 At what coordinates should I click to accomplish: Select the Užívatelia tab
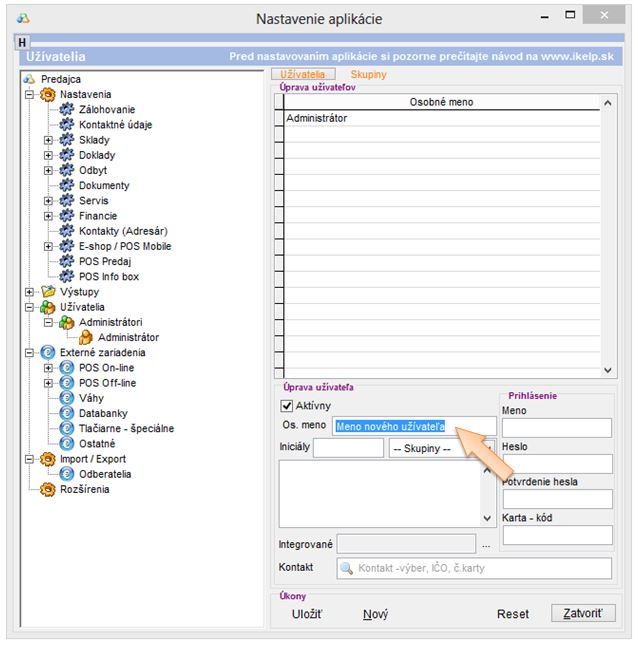301,75
